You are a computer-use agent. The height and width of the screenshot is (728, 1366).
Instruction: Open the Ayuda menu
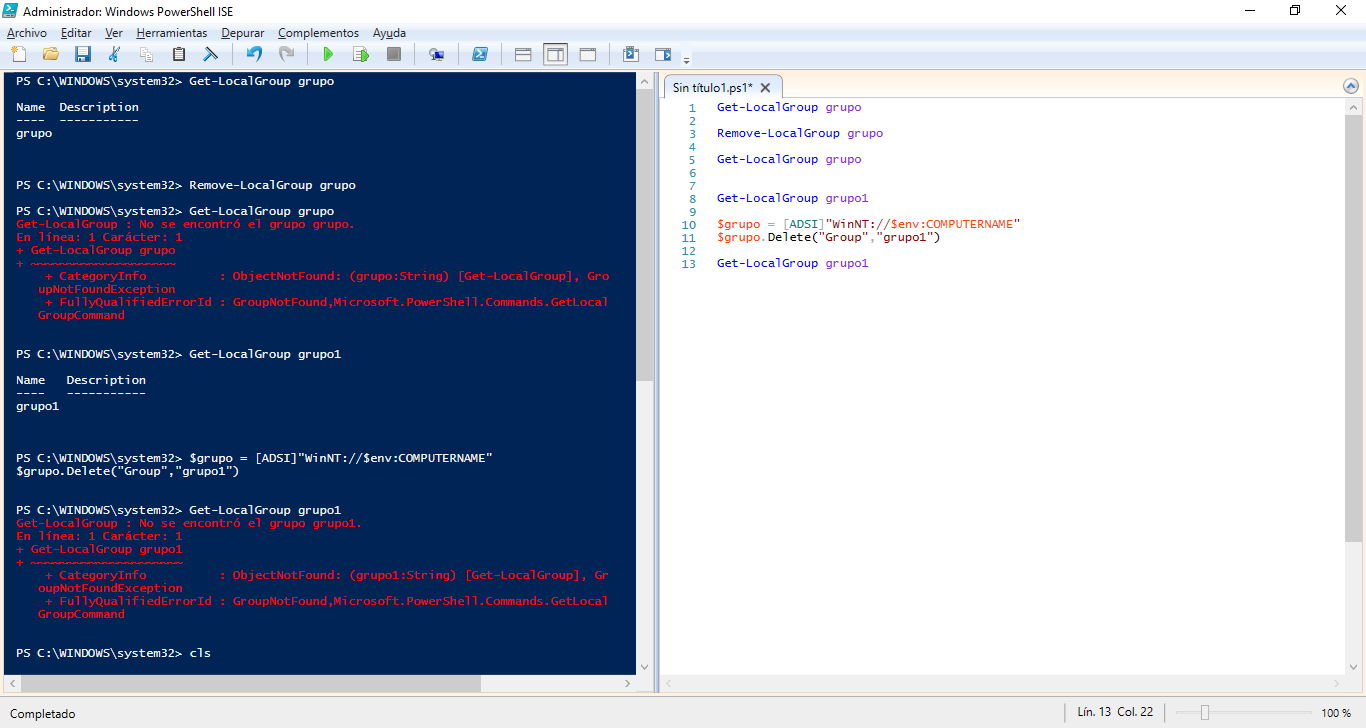pyautogui.click(x=390, y=33)
